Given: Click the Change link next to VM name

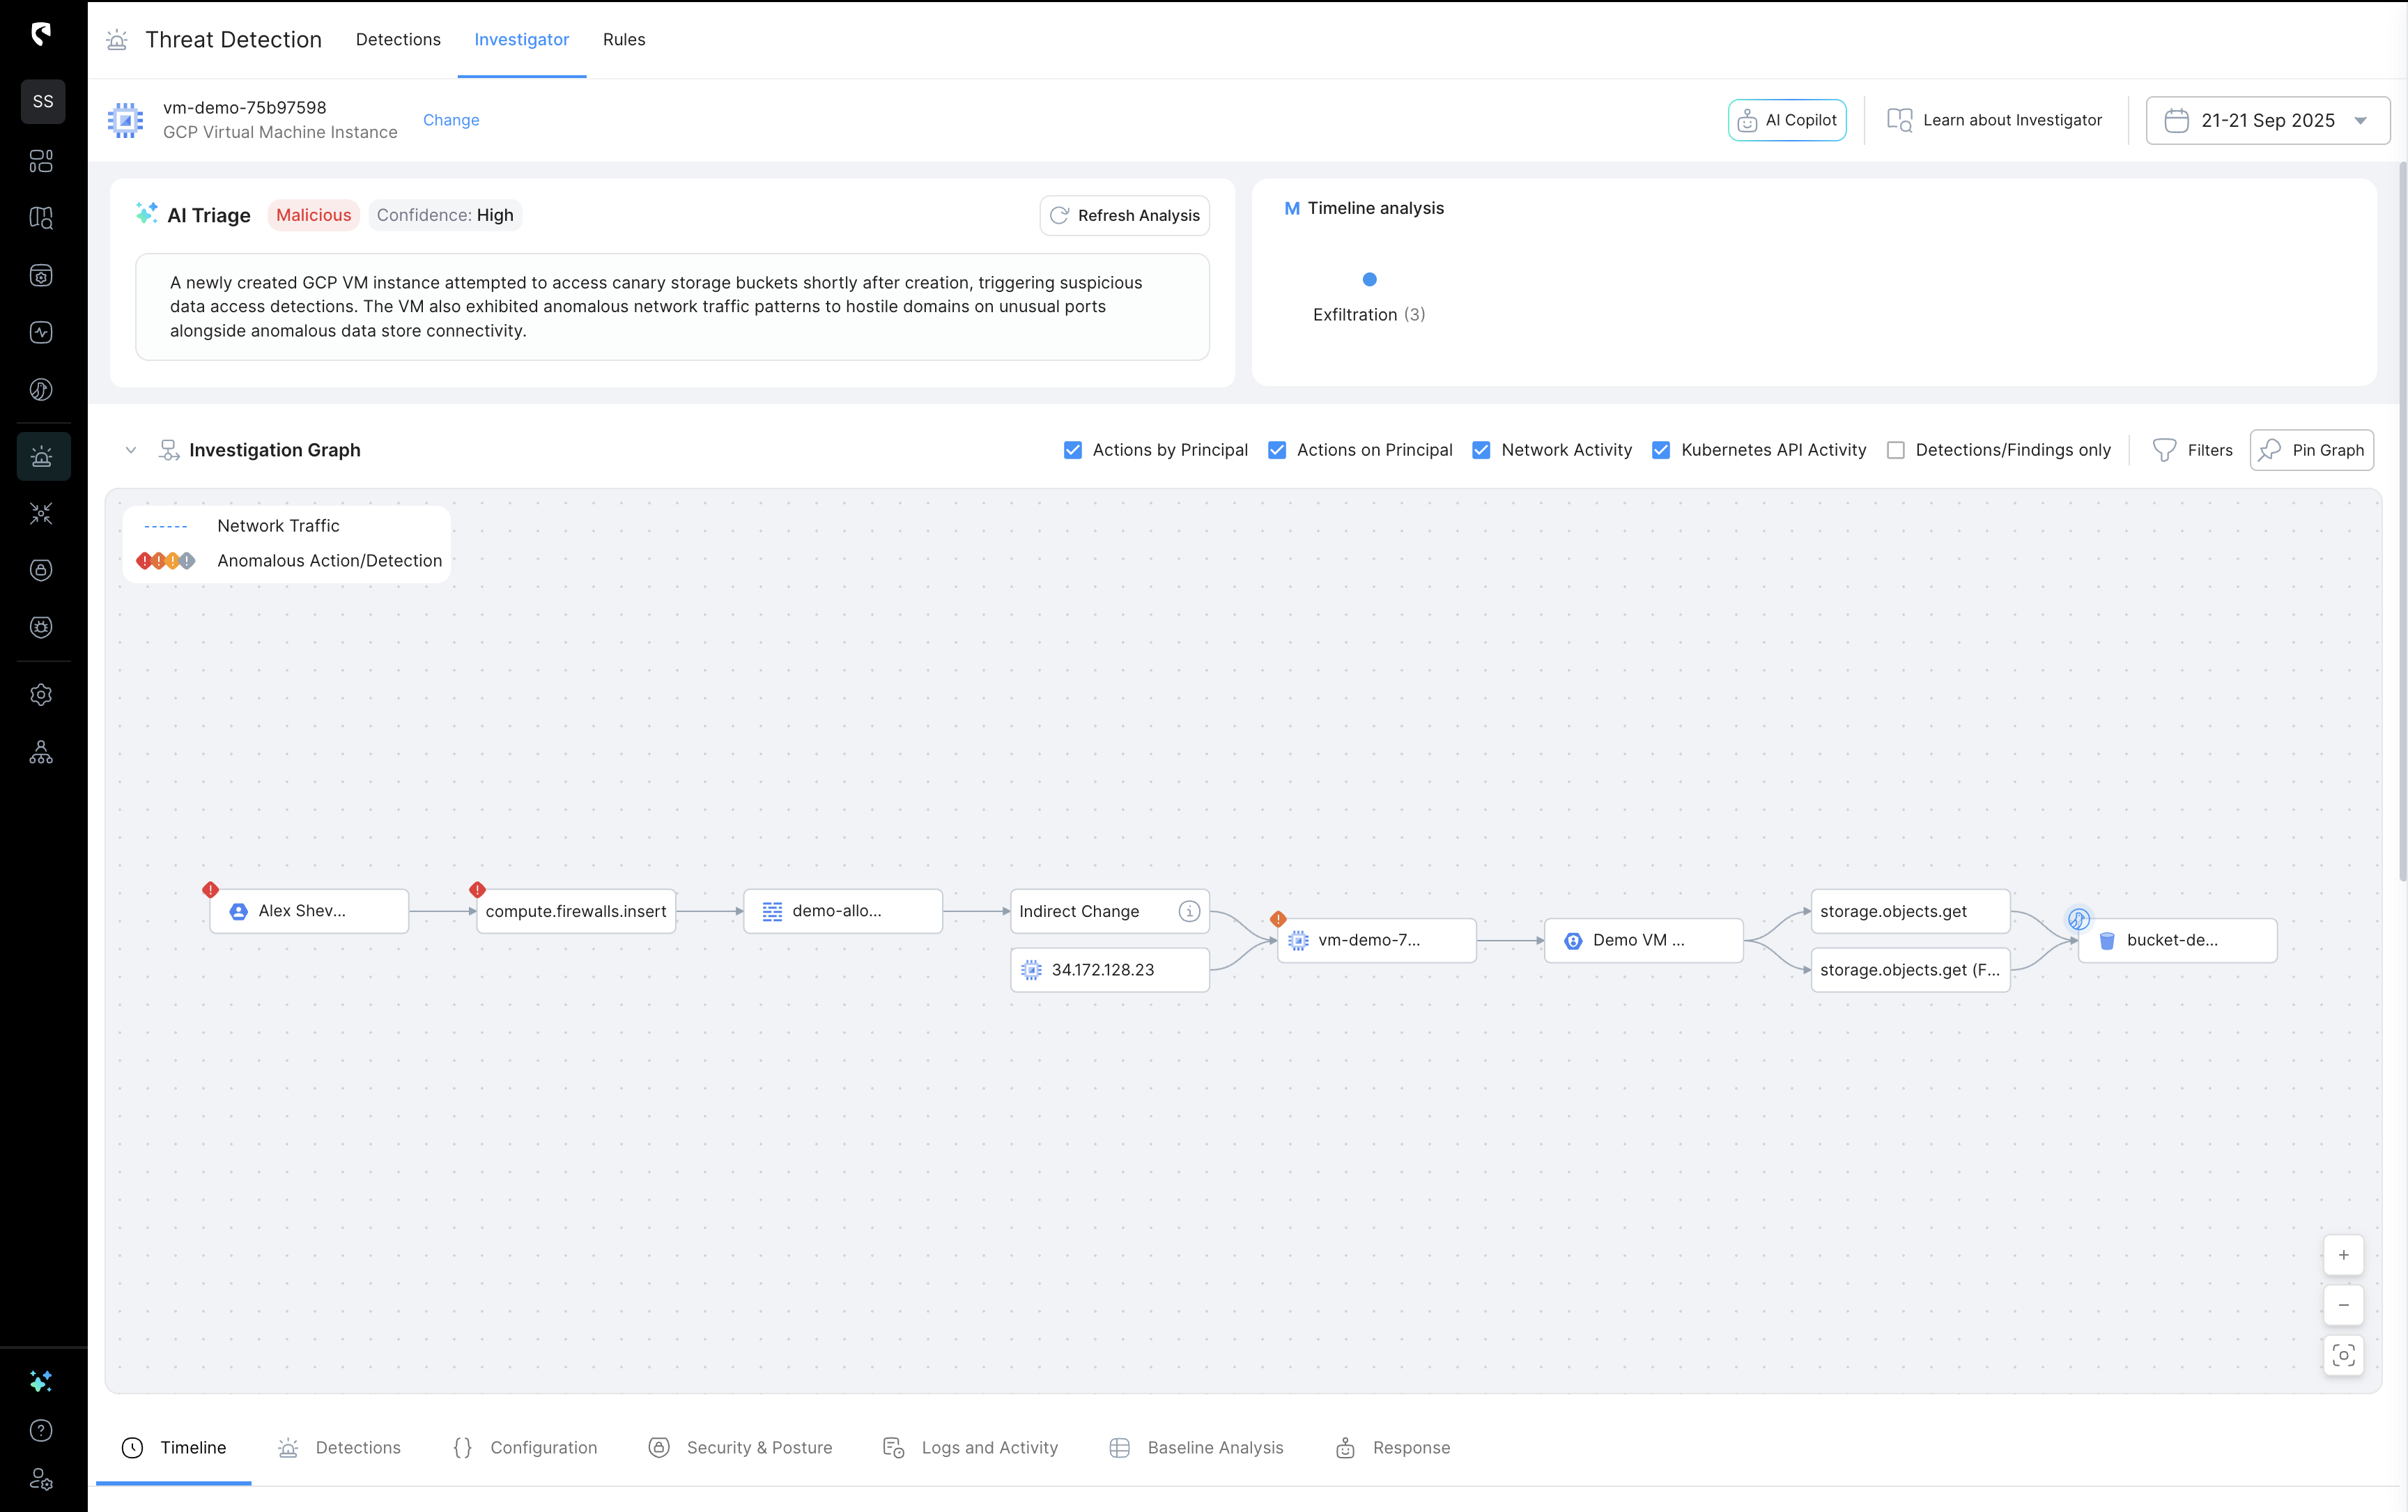Looking at the screenshot, I should click(x=451, y=120).
